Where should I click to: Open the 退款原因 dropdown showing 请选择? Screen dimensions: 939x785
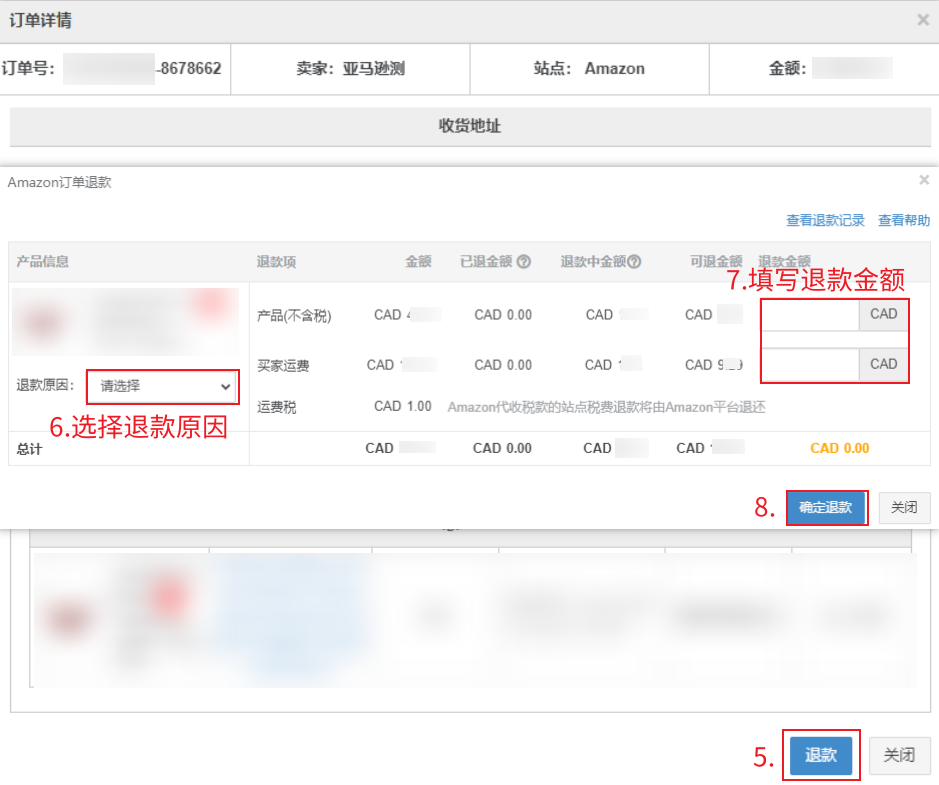(163, 387)
